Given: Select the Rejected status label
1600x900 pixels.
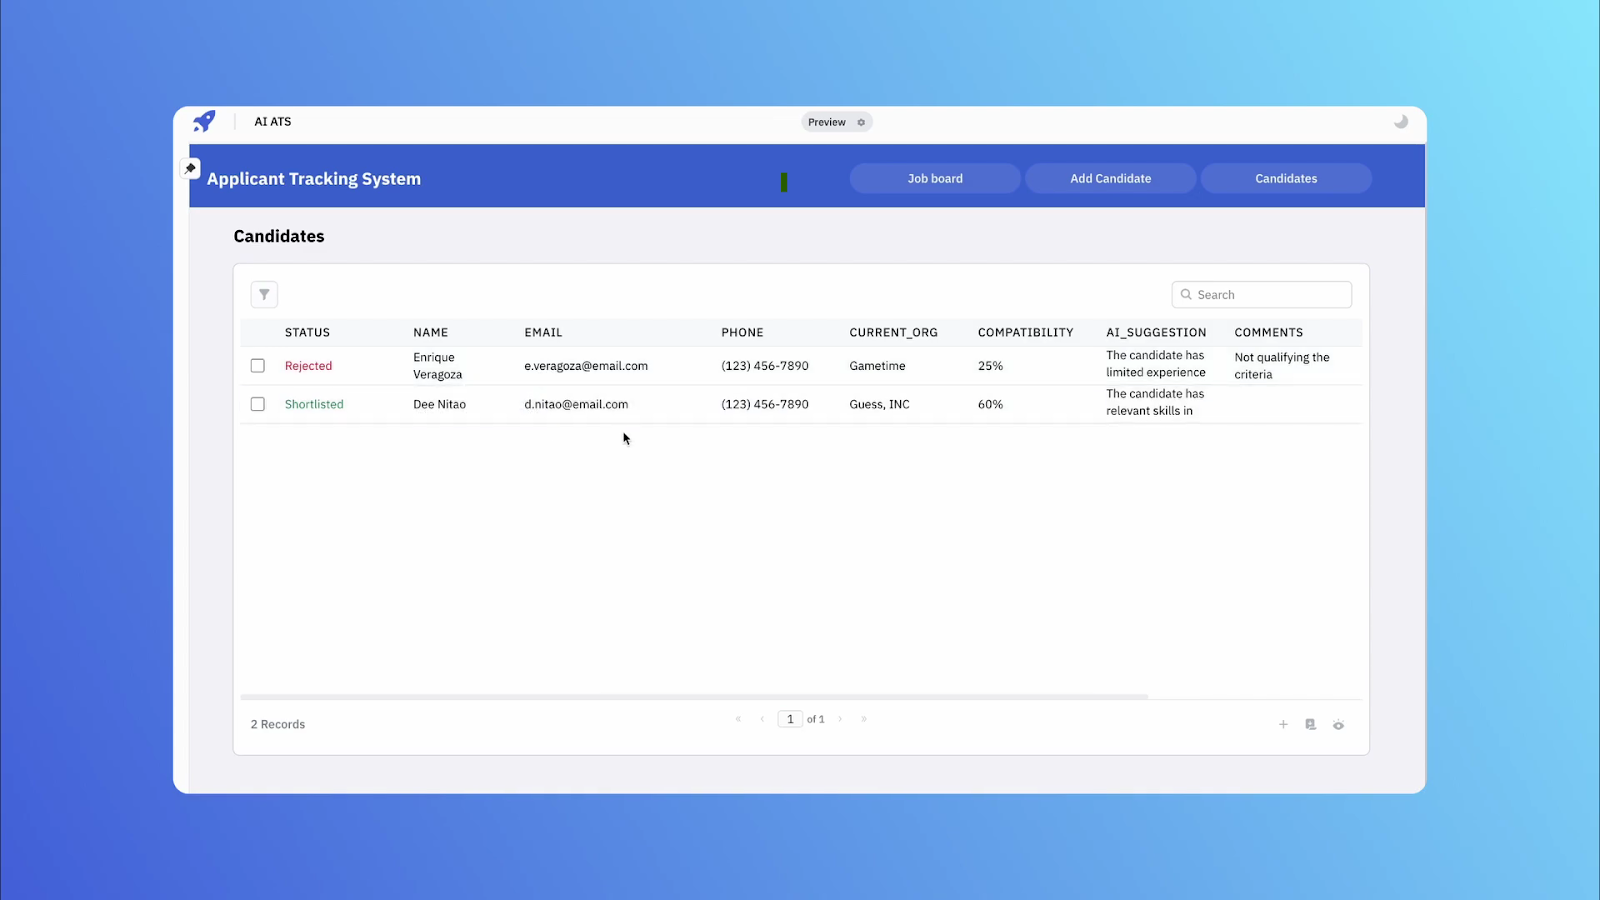Looking at the screenshot, I should [x=308, y=365].
